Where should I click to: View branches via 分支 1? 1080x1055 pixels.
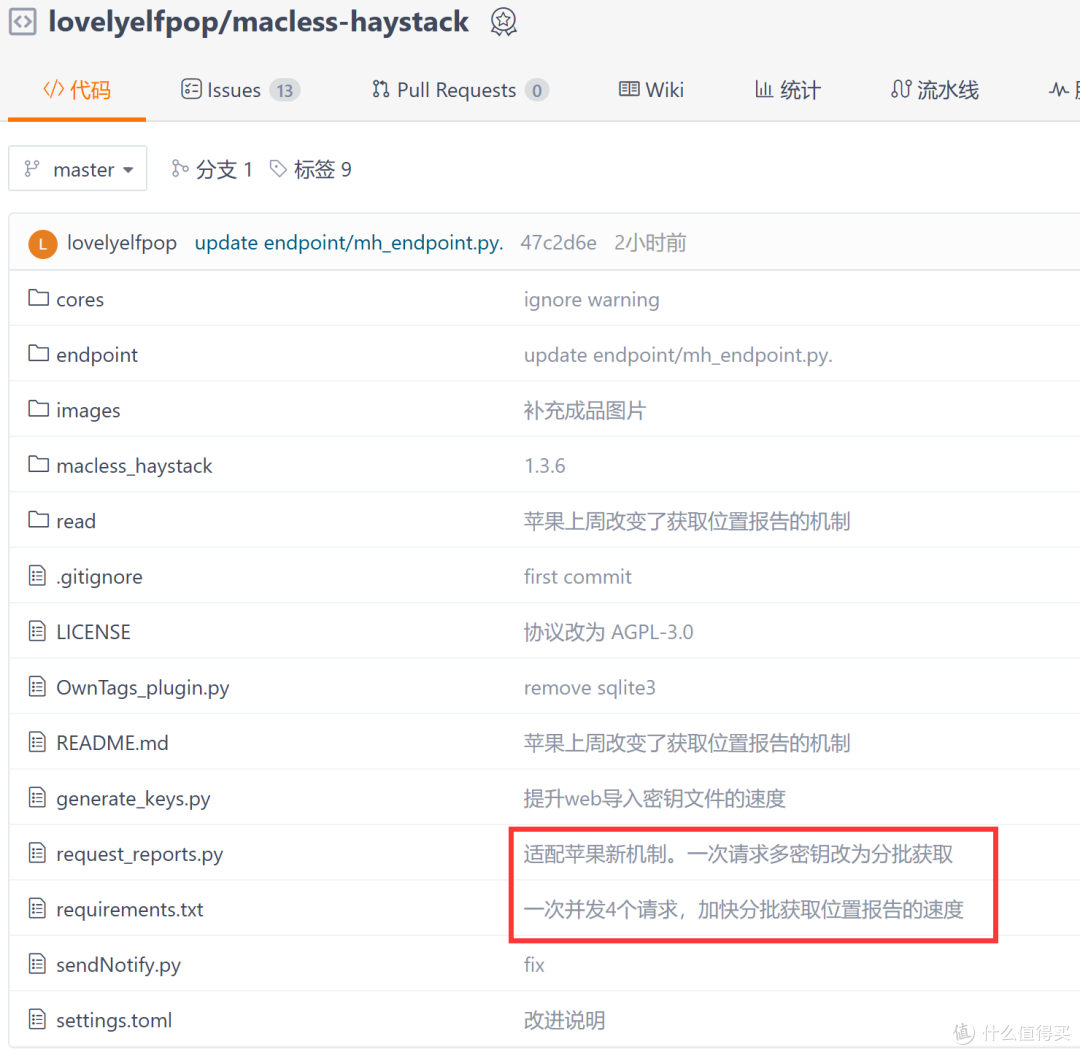coord(211,169)
